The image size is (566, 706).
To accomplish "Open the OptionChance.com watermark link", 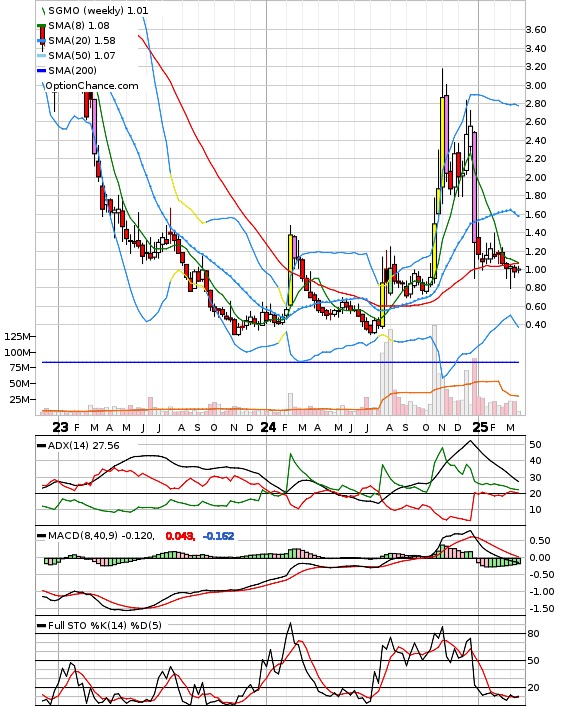I will point(92,86).
